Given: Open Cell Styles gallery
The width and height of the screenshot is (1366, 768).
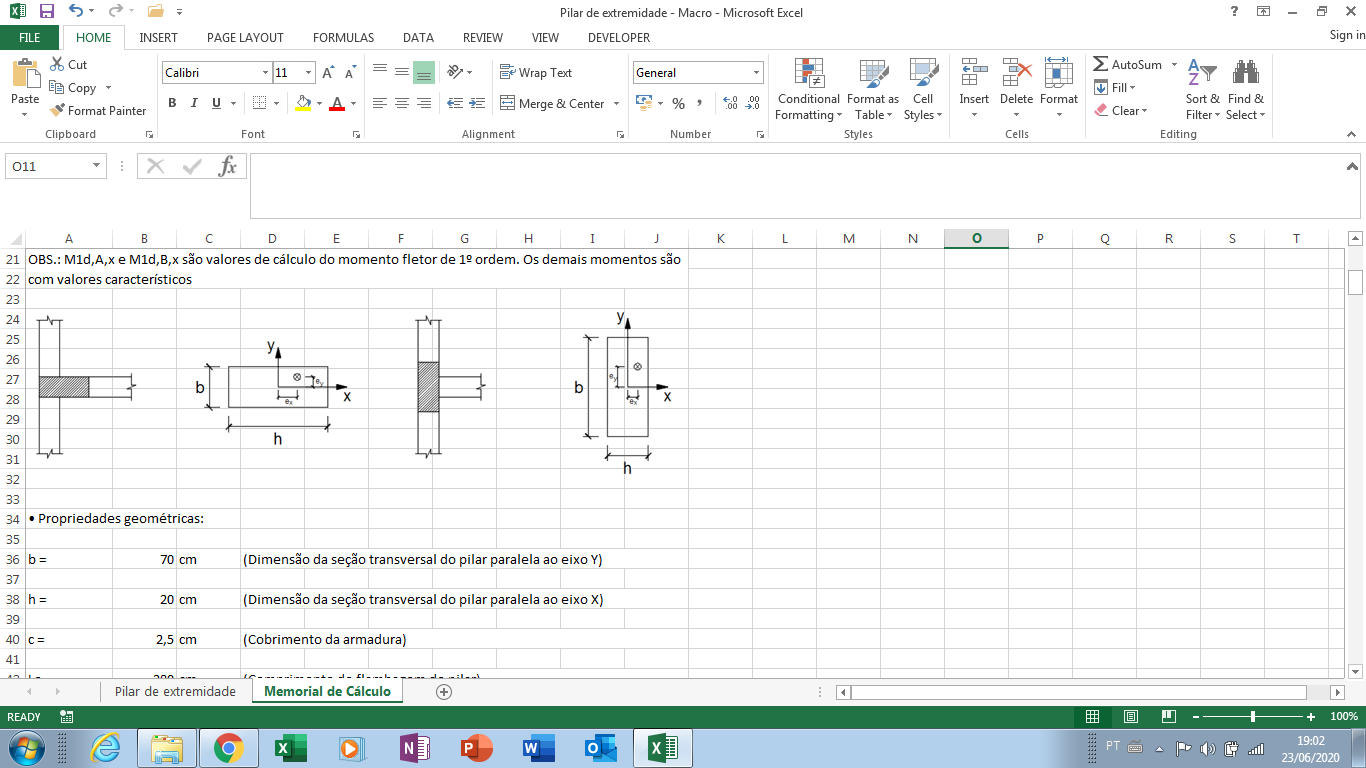Looking at the screenshot, I should coord(923,89).
